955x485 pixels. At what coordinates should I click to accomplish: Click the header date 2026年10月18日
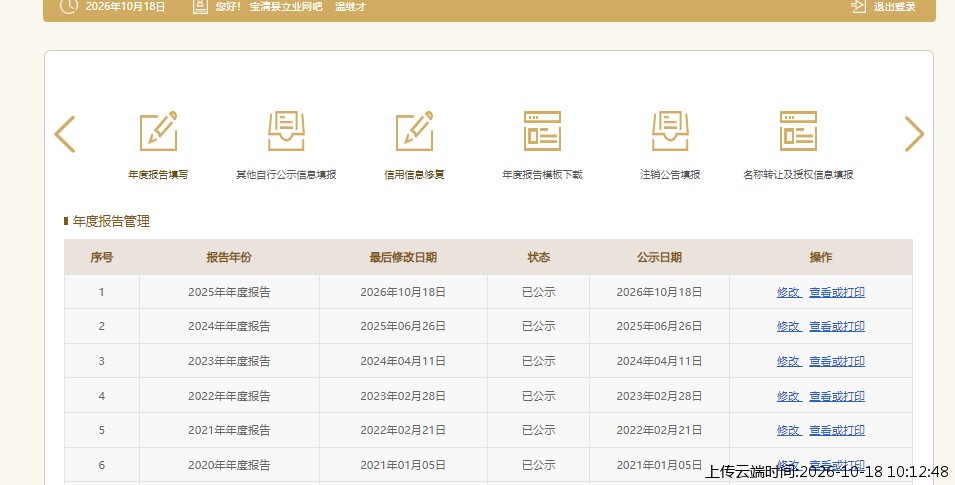click(x=125, y=7)
